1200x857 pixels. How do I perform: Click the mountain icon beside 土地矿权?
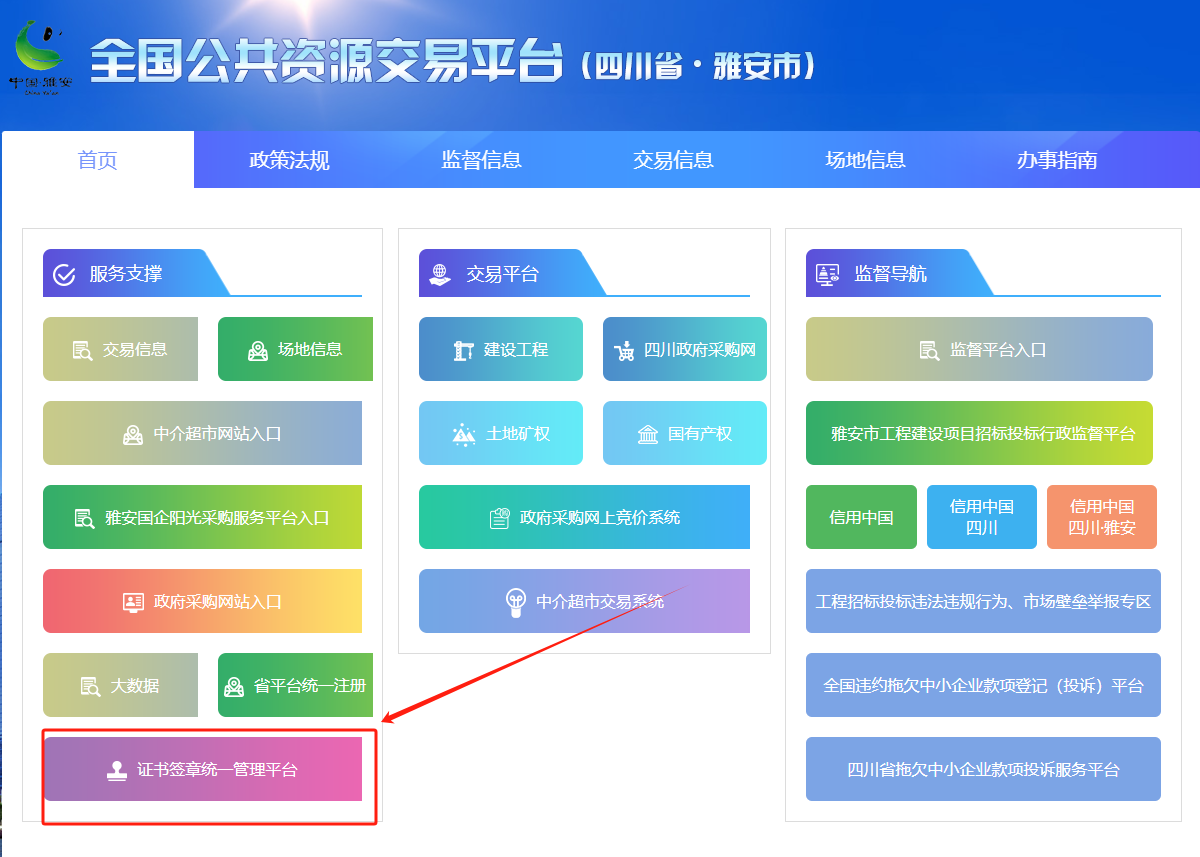coord(463,434)
